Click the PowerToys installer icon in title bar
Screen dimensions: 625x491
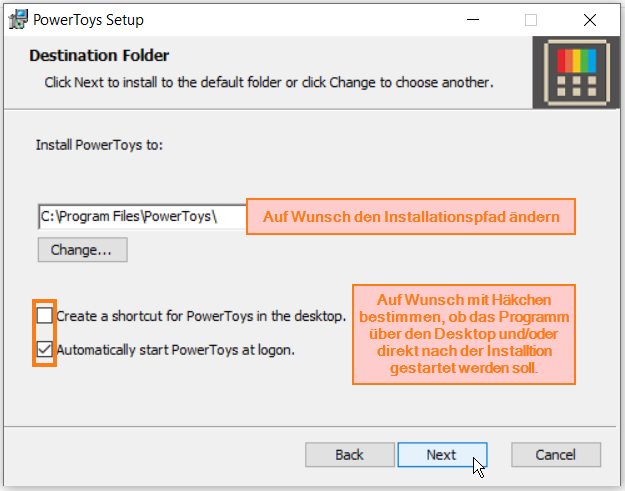pyautogui.click(x=18, y=19)
